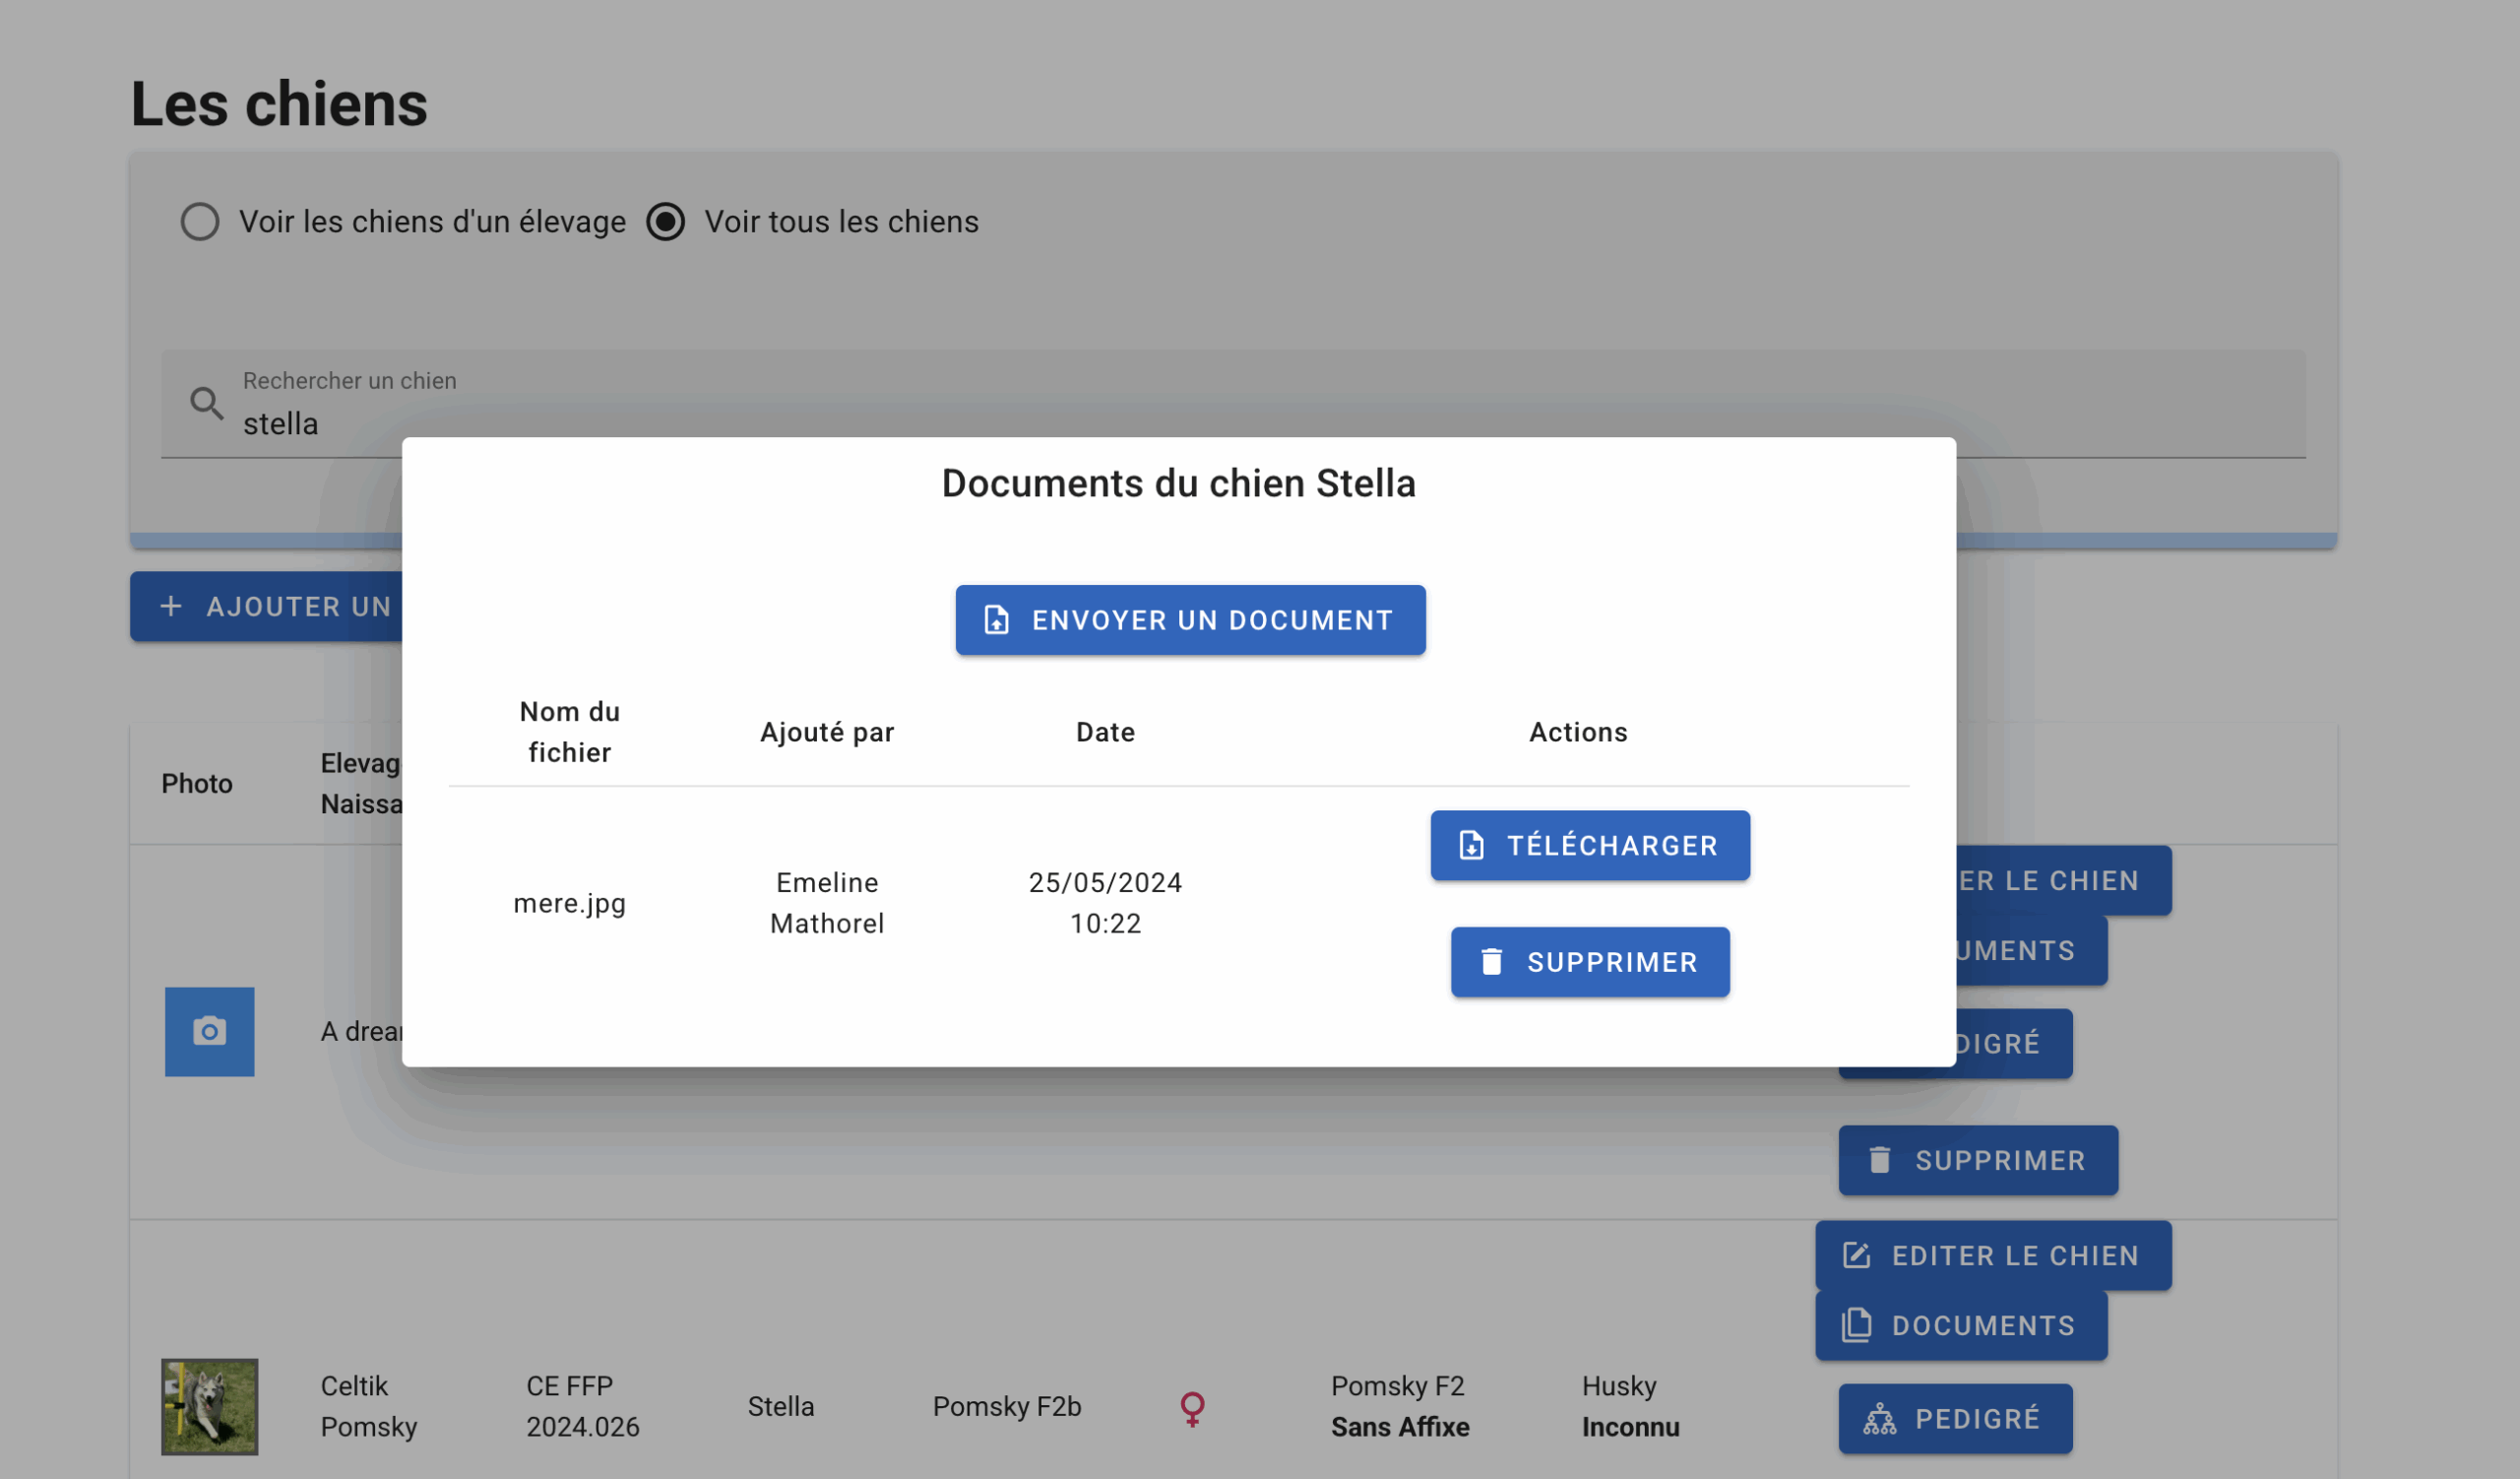The height and width of the screenshot is (1479, 2520).
Task: Click 'Nom du fichier' column header
Action: pos(569,732)
